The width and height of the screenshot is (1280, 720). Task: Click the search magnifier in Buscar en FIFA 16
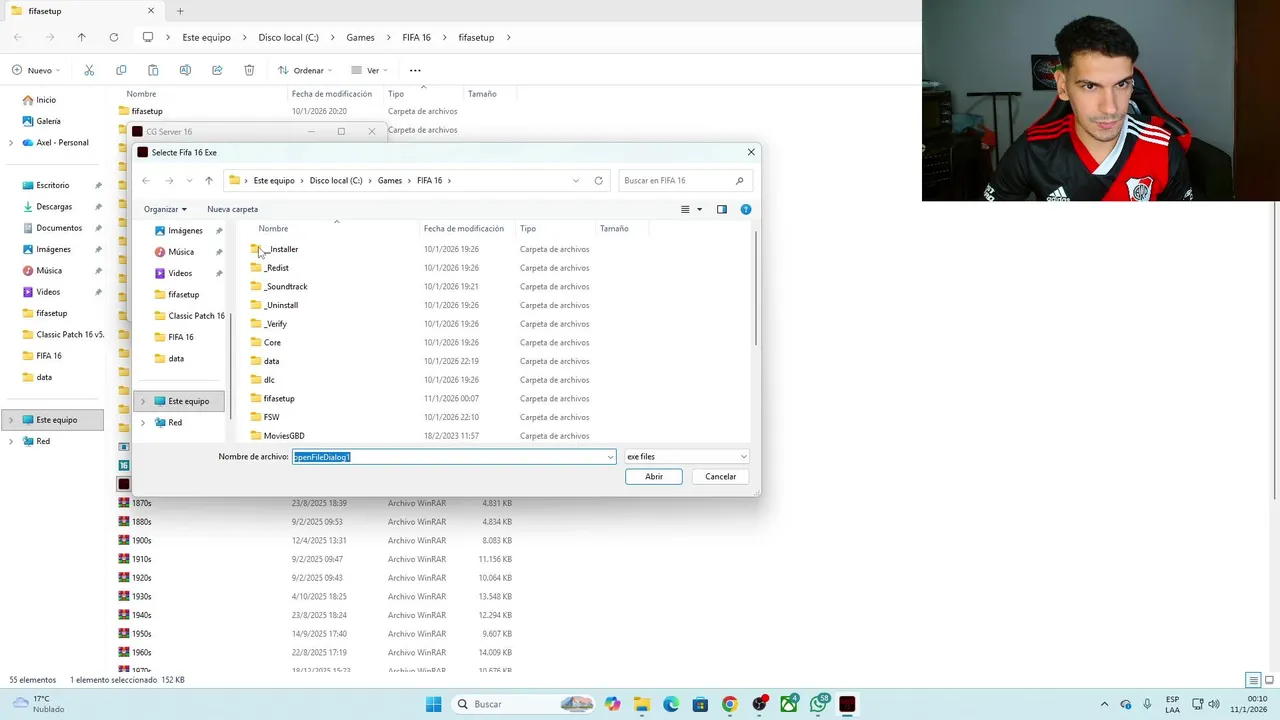[739, 181]
